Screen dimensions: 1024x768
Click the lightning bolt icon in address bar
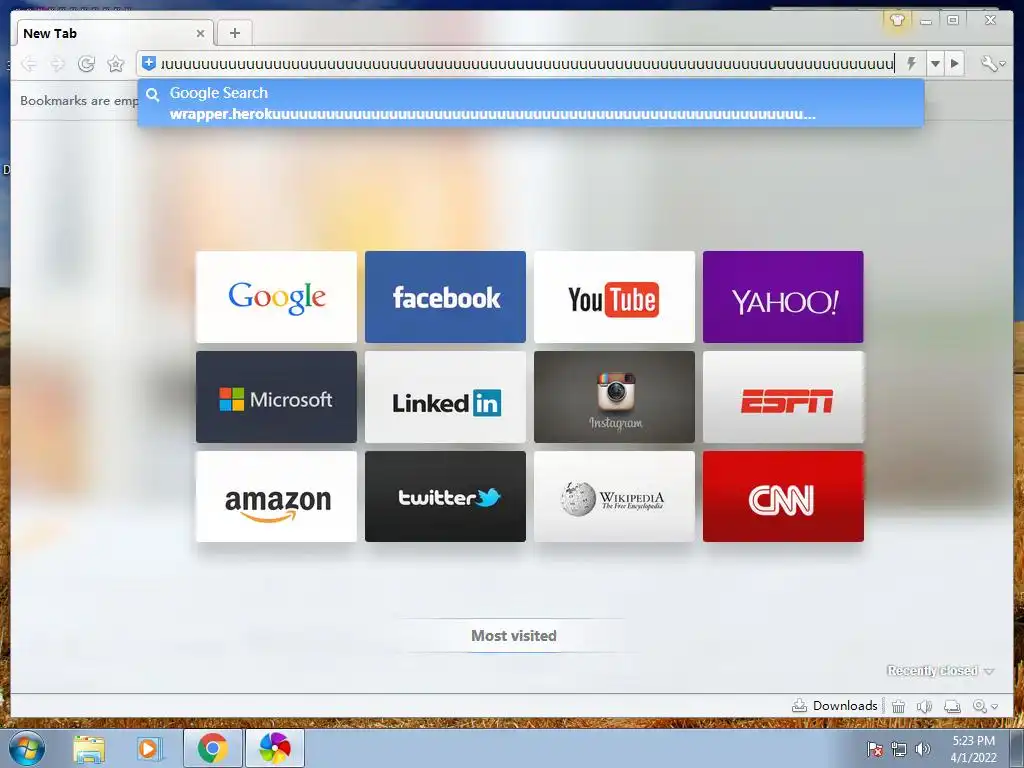coord(911,63)
